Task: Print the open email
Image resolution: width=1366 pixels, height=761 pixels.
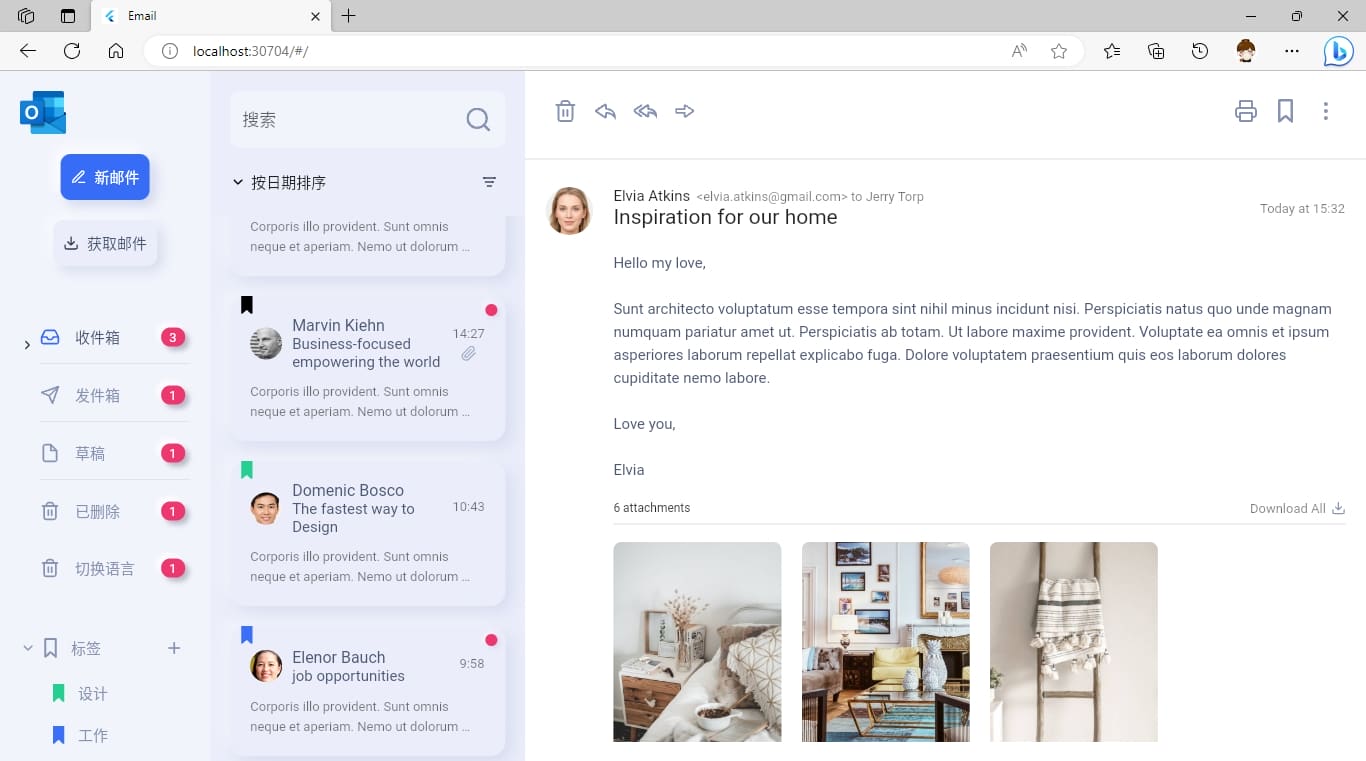Action: (x=1246, y=111)
